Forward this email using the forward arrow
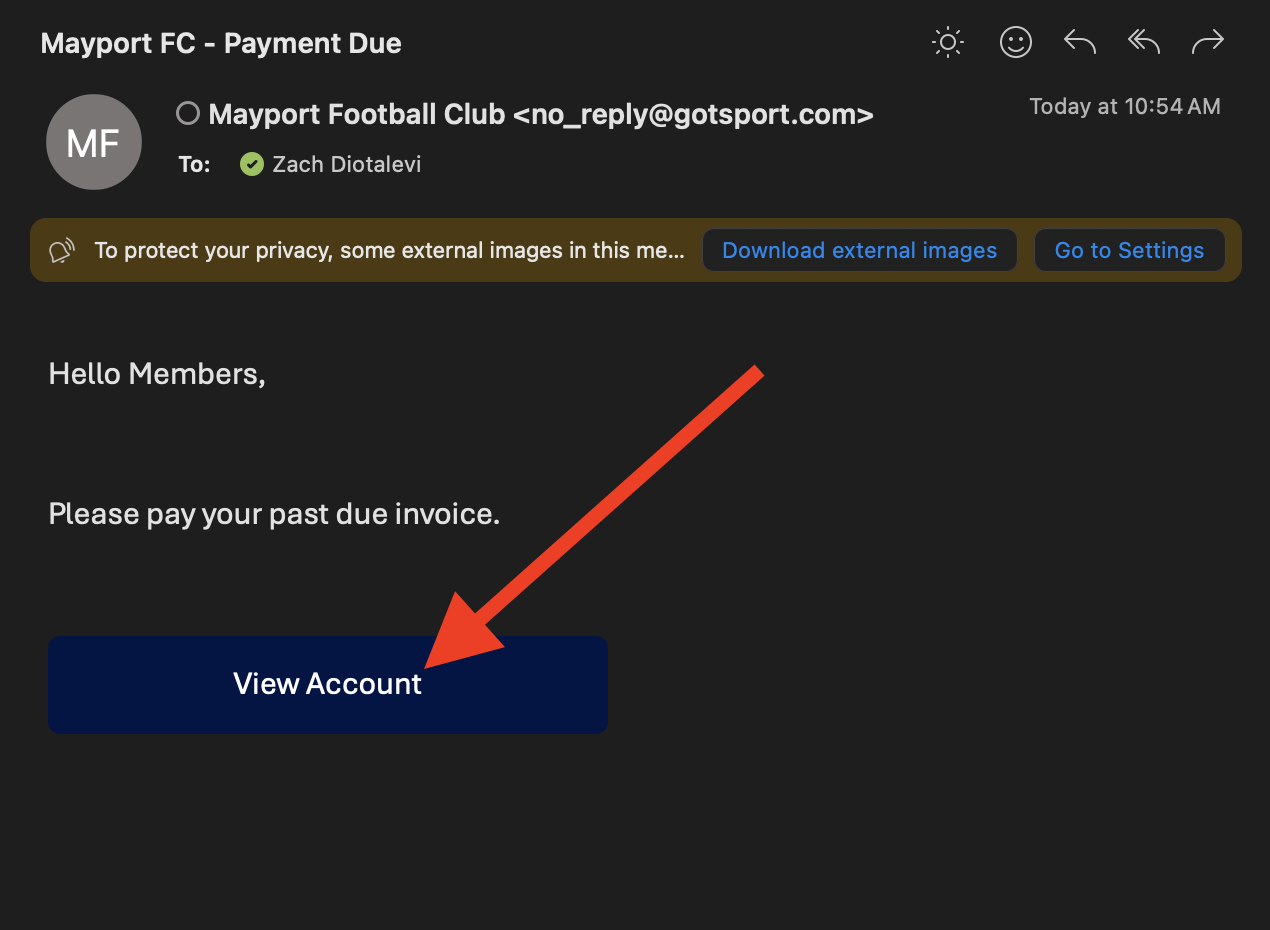1270x930 pixels. pyautogui.click(x=1208, y=42)
